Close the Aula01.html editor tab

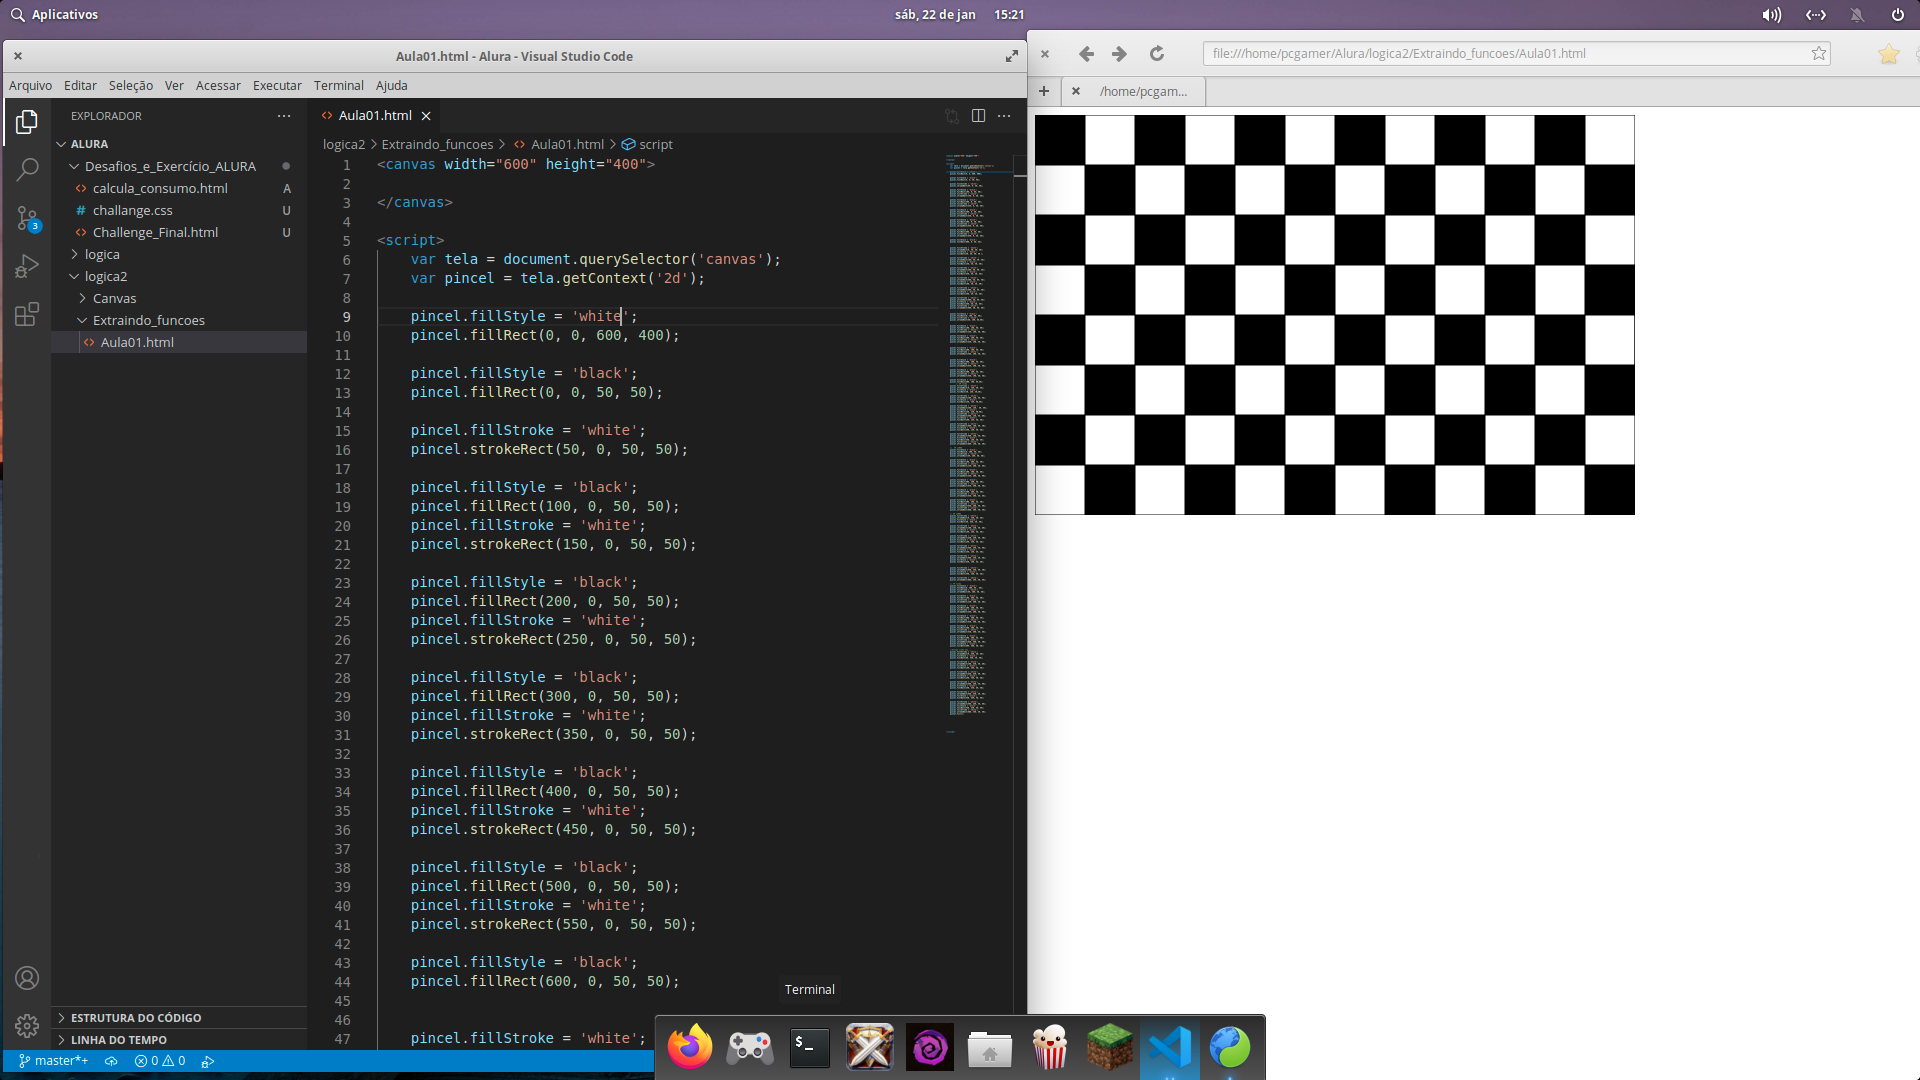click(x=426, y=116)
